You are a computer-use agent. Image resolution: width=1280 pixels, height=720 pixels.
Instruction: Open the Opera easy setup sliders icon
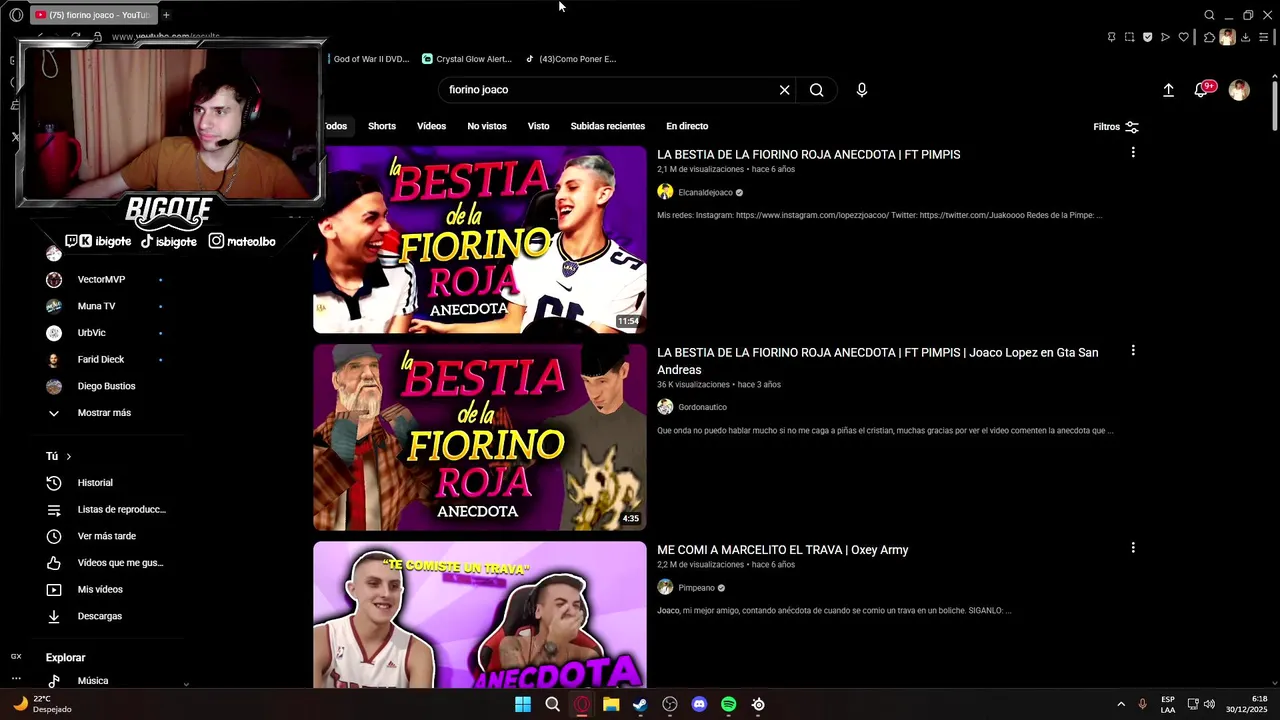(1263, 37)
